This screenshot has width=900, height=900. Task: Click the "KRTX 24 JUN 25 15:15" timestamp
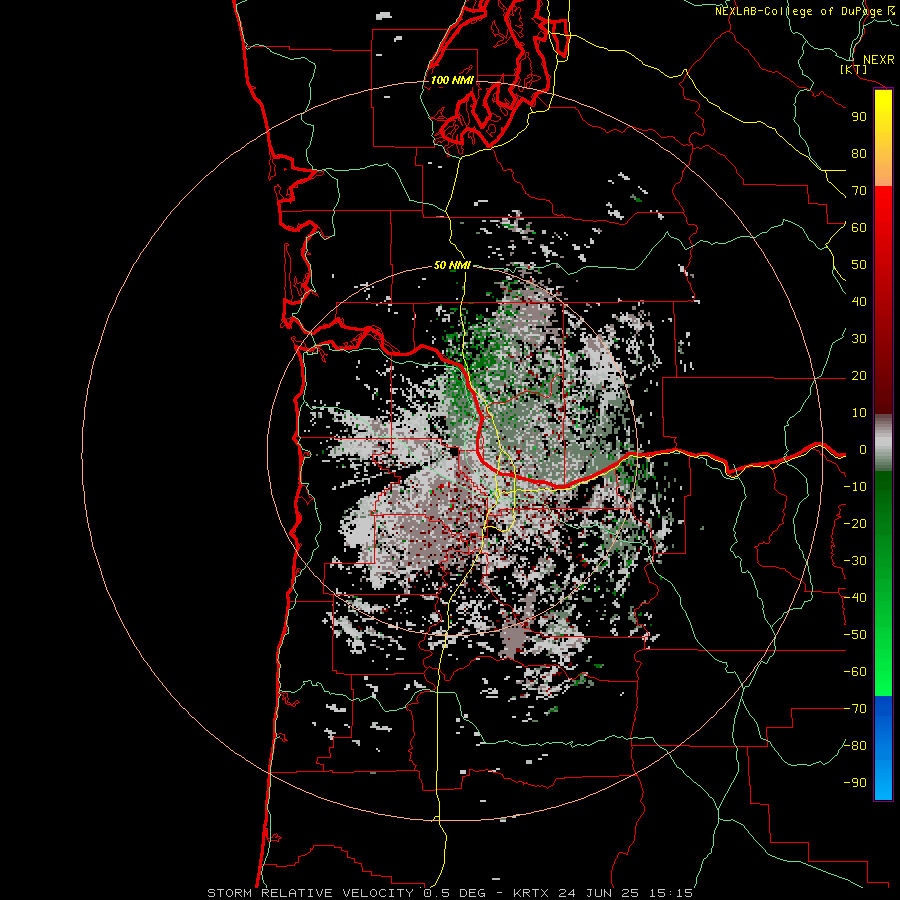(603, 893)
